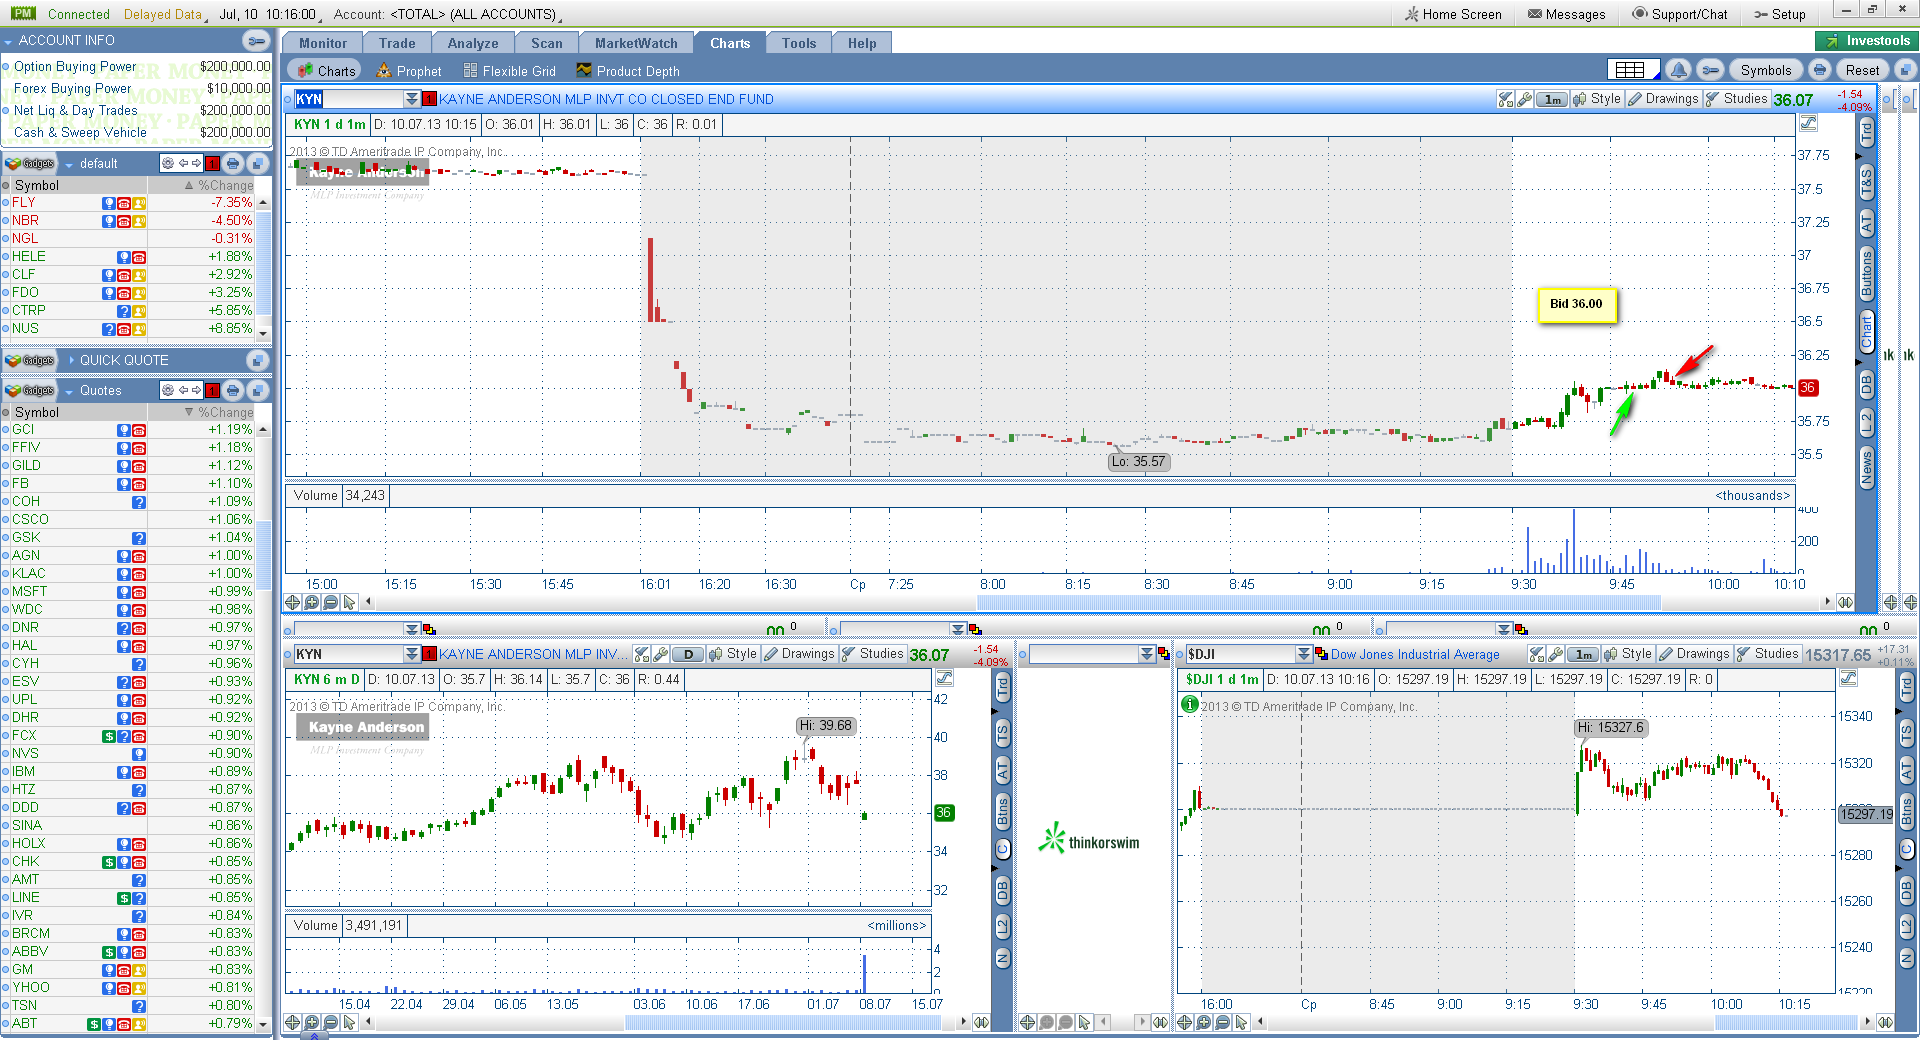Go to previous watchlist with left arrow
This screenshot has height=1040, width=1920.
(x=183, y=163)
